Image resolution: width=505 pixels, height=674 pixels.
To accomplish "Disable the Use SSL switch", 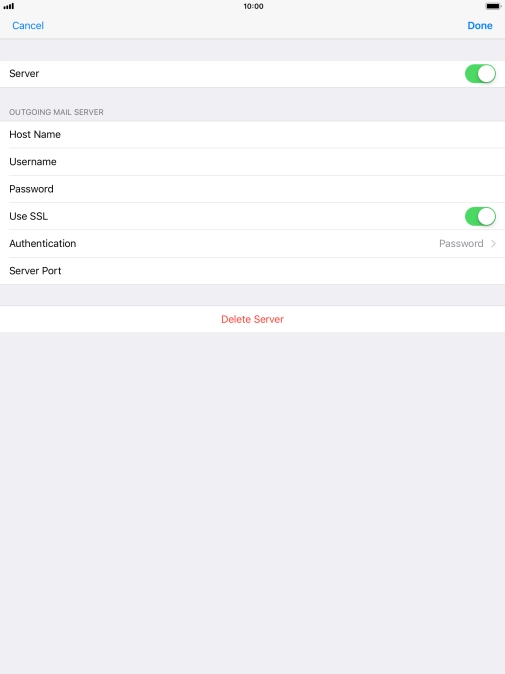I will 480,216.
